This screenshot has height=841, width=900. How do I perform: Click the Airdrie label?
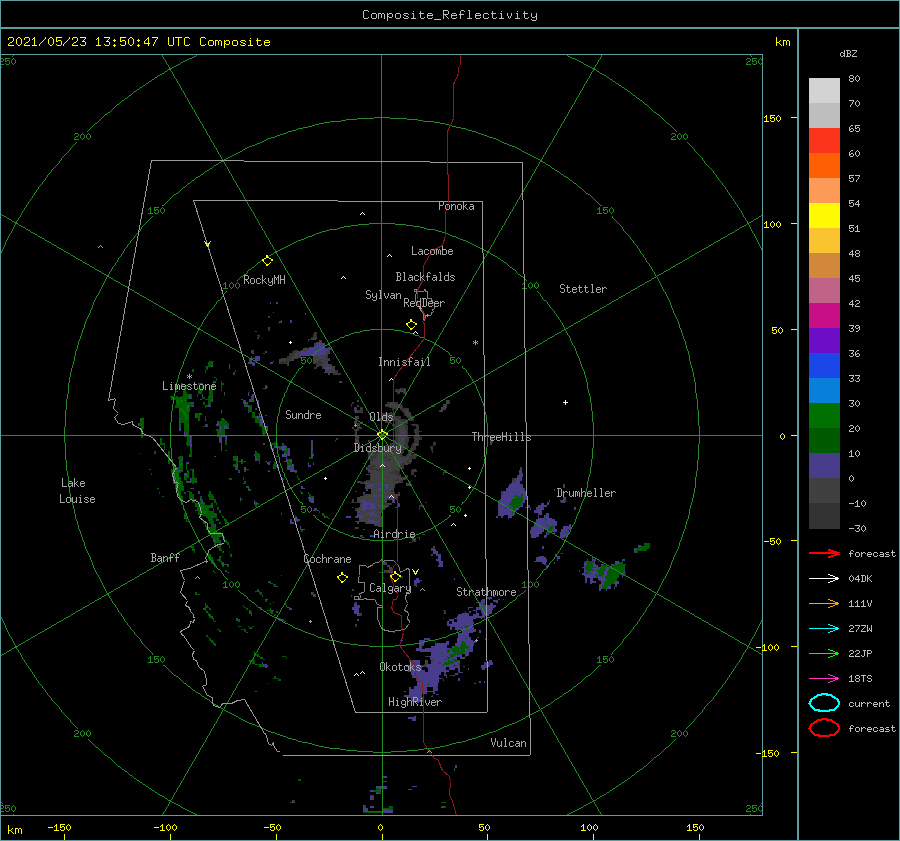[394, 534]
